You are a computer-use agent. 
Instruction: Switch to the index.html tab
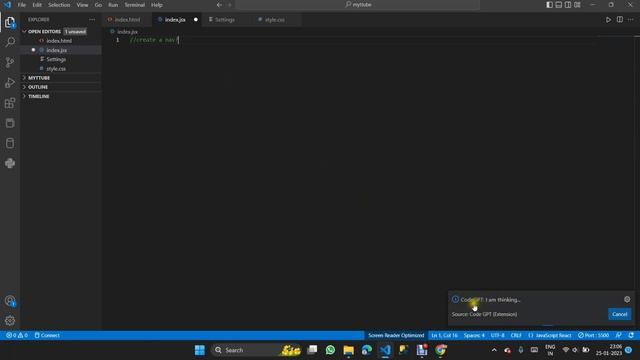(127, 20)
